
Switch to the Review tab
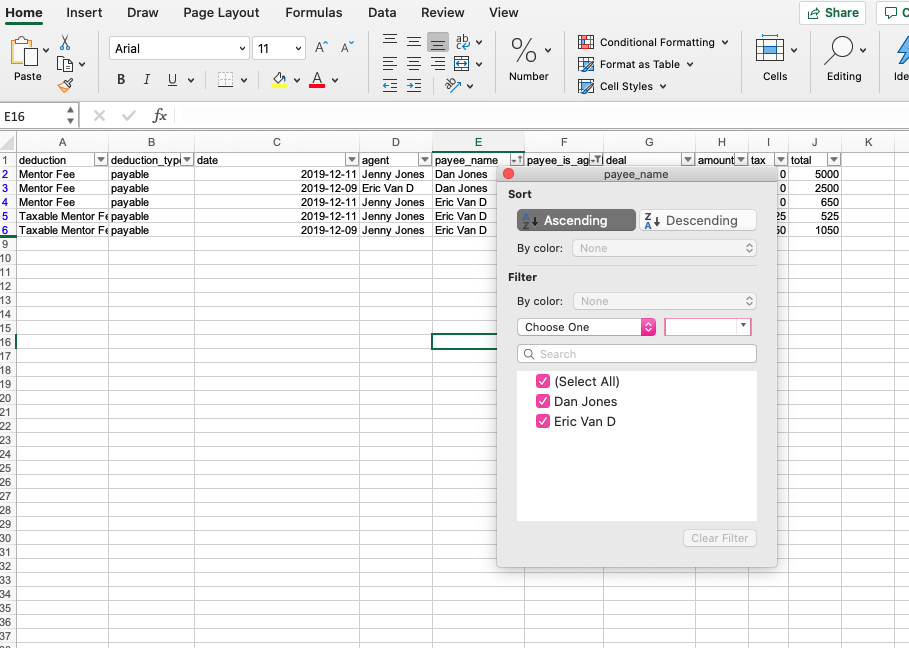point(442,13)
